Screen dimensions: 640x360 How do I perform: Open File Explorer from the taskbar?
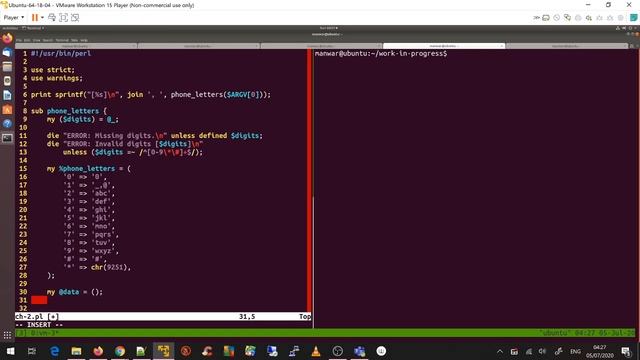pyautogui.click(x=76, y=351)
